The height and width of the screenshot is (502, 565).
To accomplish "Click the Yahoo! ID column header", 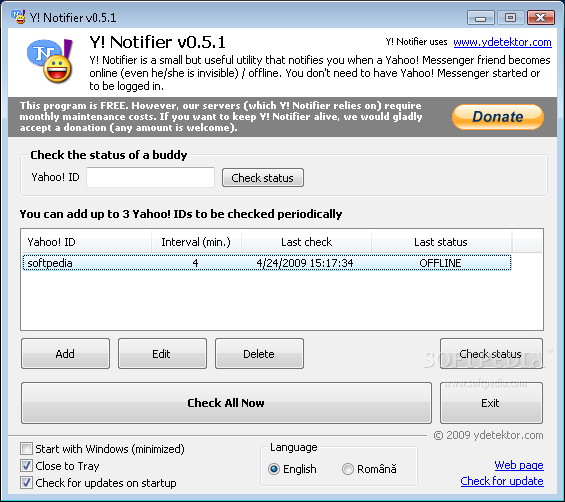I will click(x=86, y=242).
